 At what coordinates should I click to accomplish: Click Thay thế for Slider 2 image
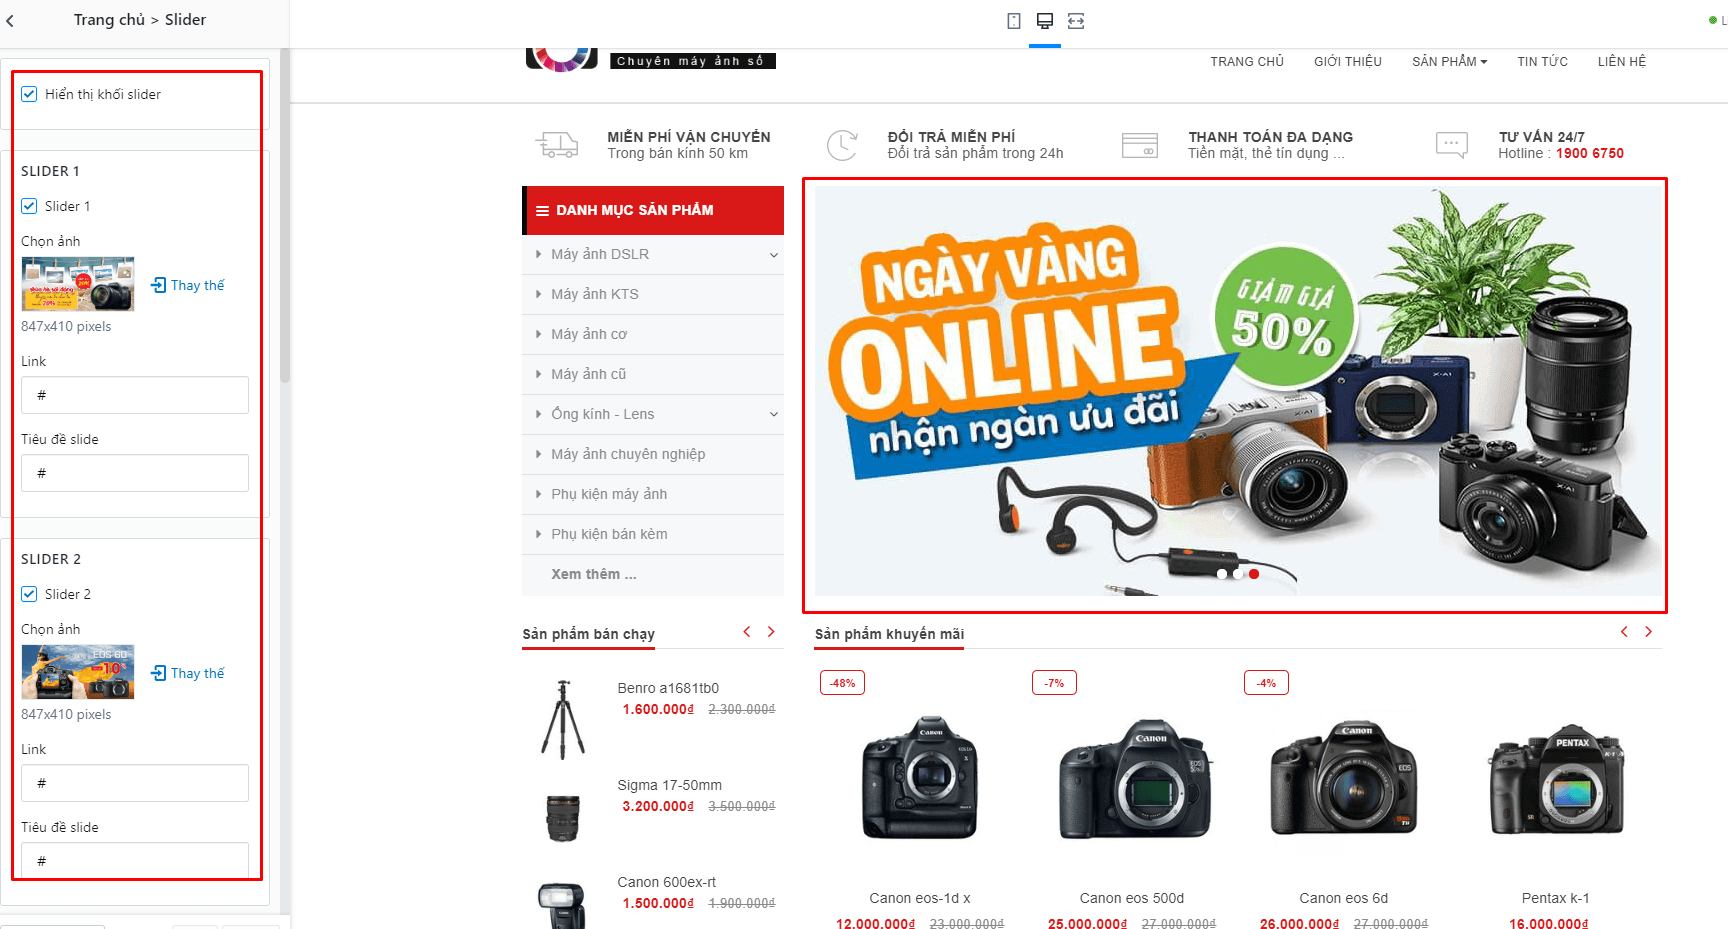point(188,673)
